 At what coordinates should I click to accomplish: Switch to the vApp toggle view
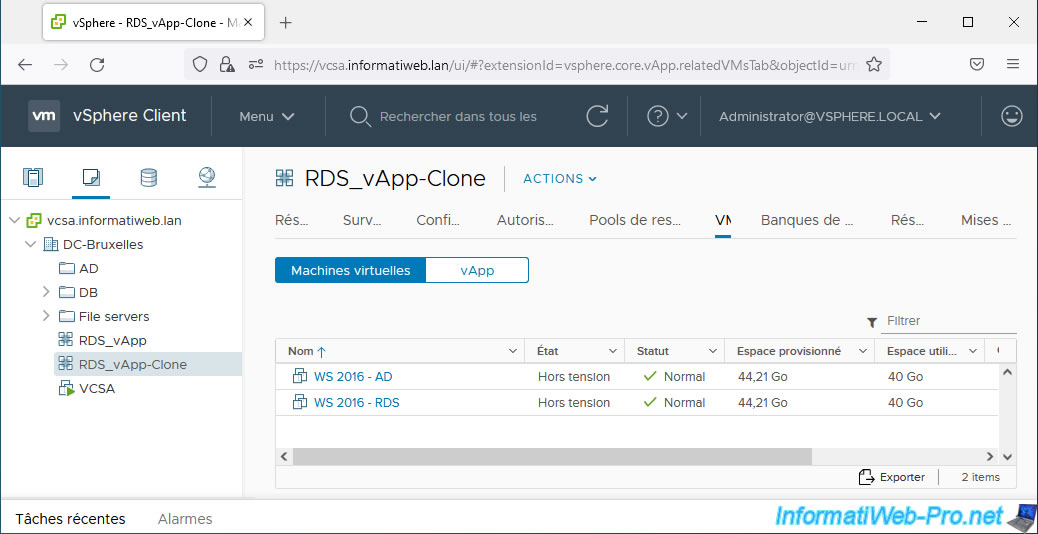477,270
